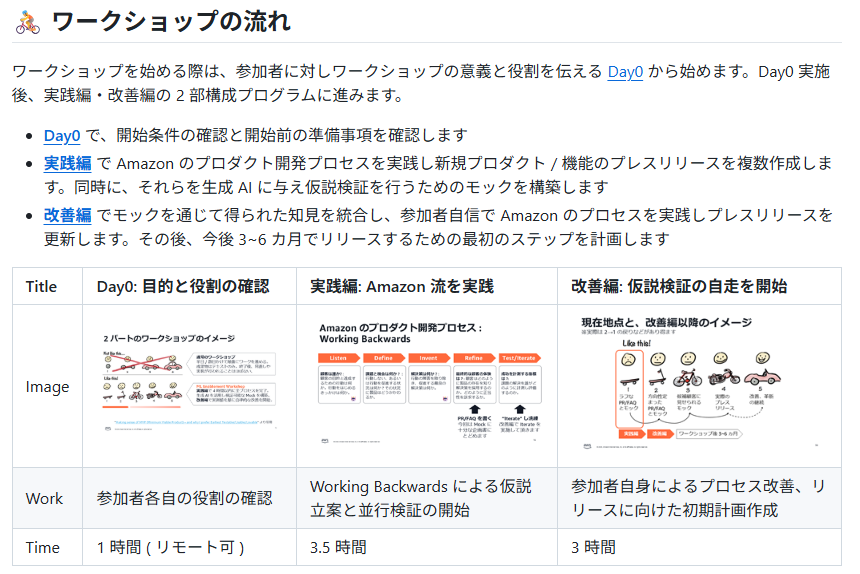Click the 参加者各自の役割の確認 cell
Screen dimensions: 860x574
pos(184,498)
